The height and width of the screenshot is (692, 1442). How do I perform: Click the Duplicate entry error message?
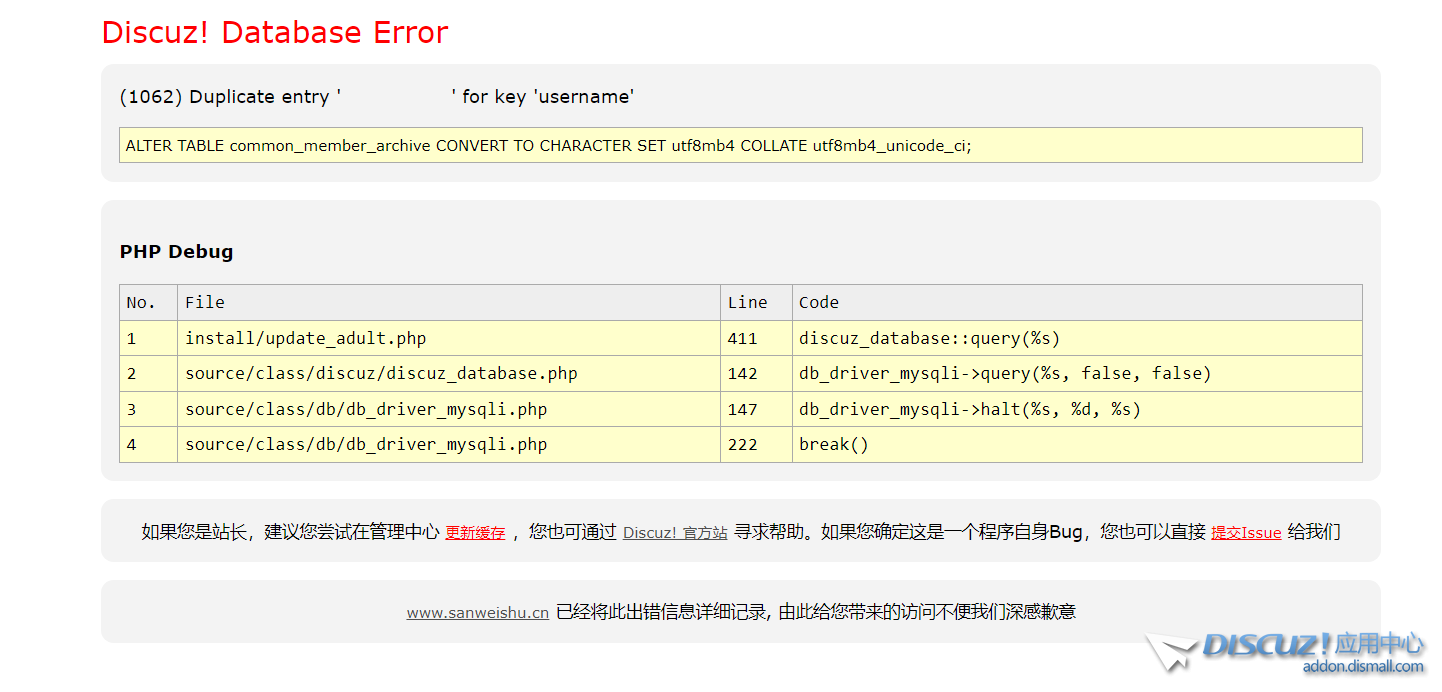tap(375, 96)
